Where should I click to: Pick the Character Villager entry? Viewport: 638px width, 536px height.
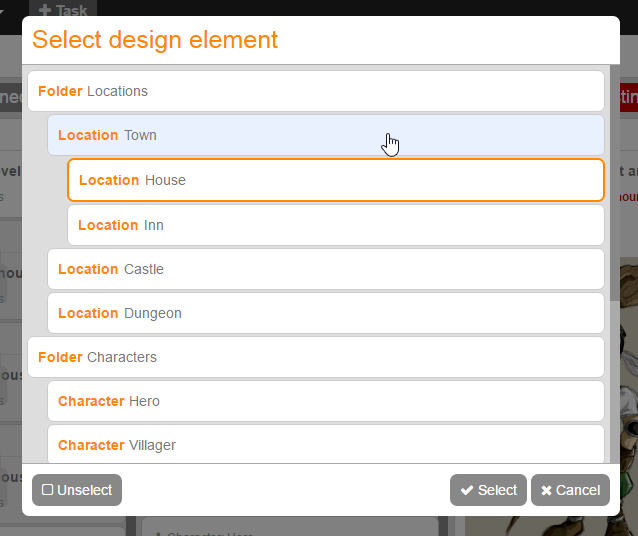[325, 445]
